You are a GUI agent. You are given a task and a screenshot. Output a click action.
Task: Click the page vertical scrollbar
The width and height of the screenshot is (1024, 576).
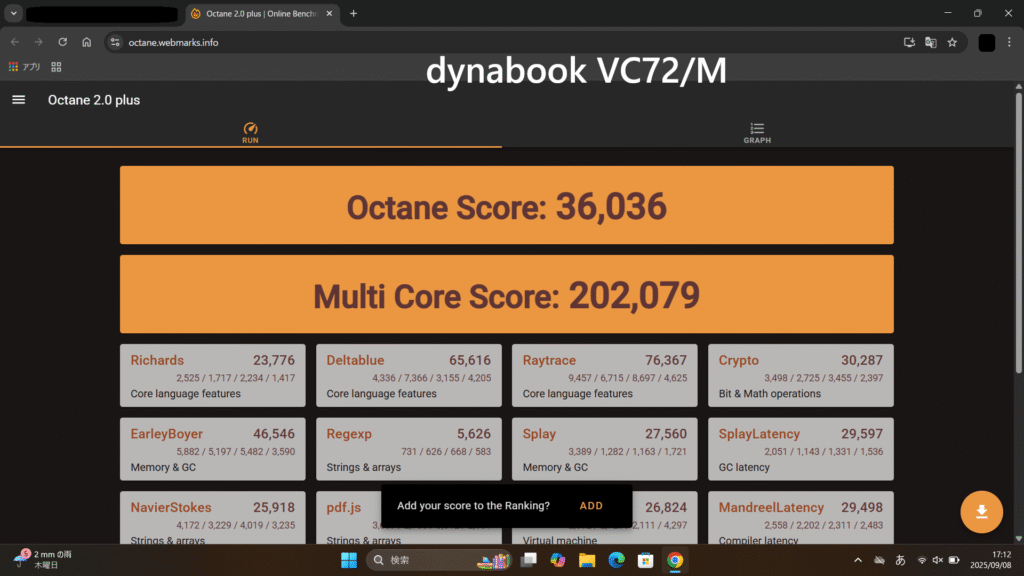pos(1018,233)
